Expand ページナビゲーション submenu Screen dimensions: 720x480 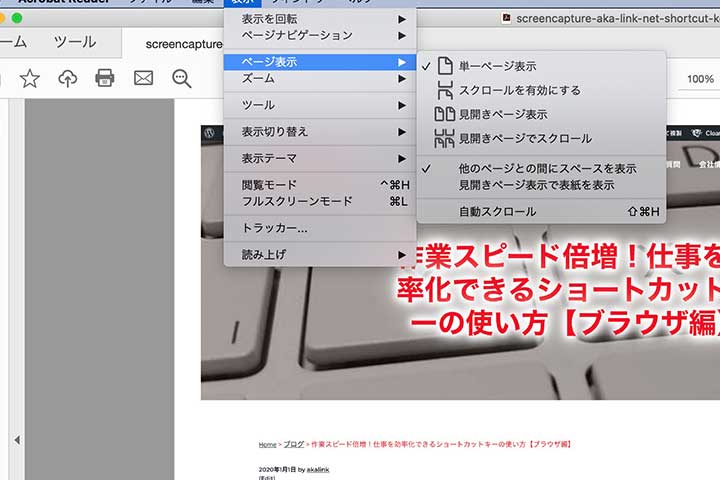pos(320,35)
